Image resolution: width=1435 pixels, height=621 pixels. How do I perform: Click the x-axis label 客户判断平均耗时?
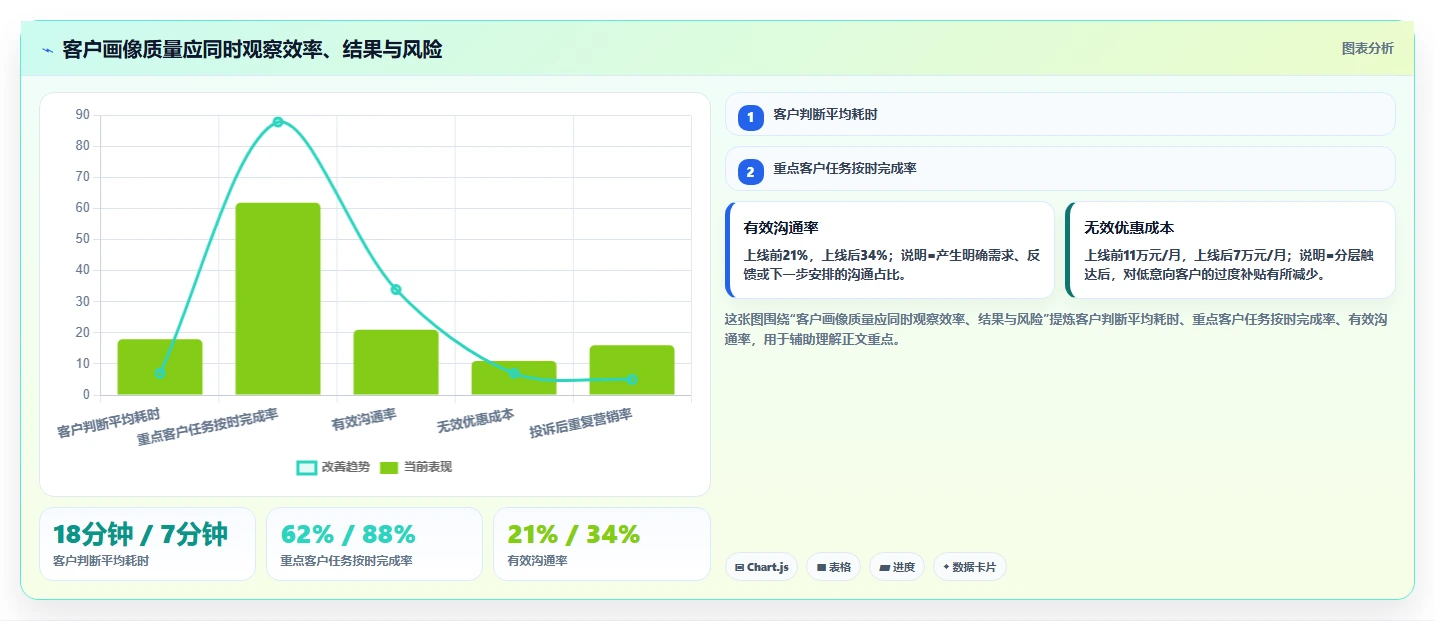(x=108, y=423)
